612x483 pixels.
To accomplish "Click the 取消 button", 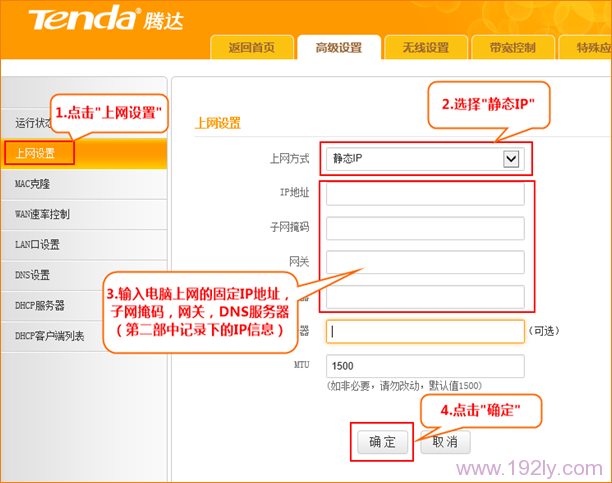I will pyautogui.click(x=445, y=442).
